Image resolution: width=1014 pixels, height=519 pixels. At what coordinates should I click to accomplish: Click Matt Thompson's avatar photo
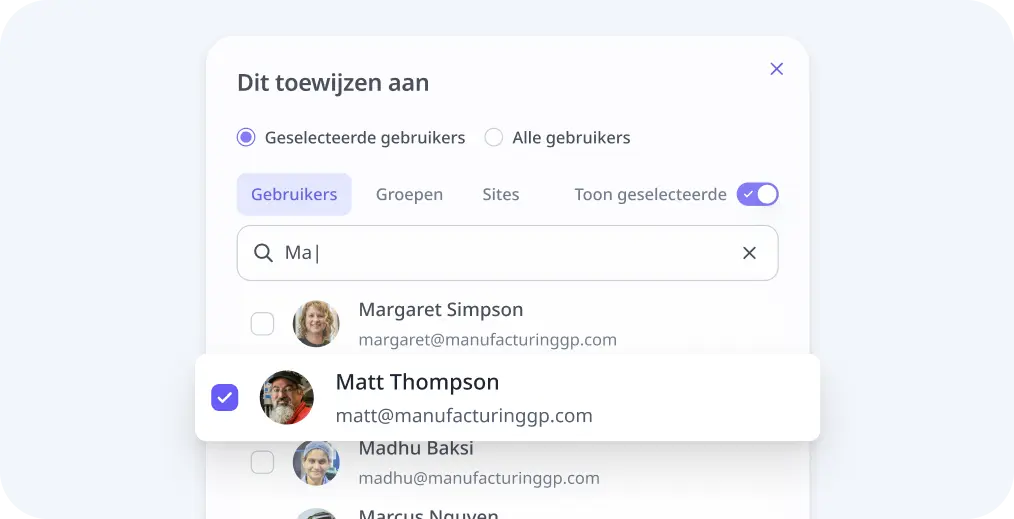coord(287,397)
